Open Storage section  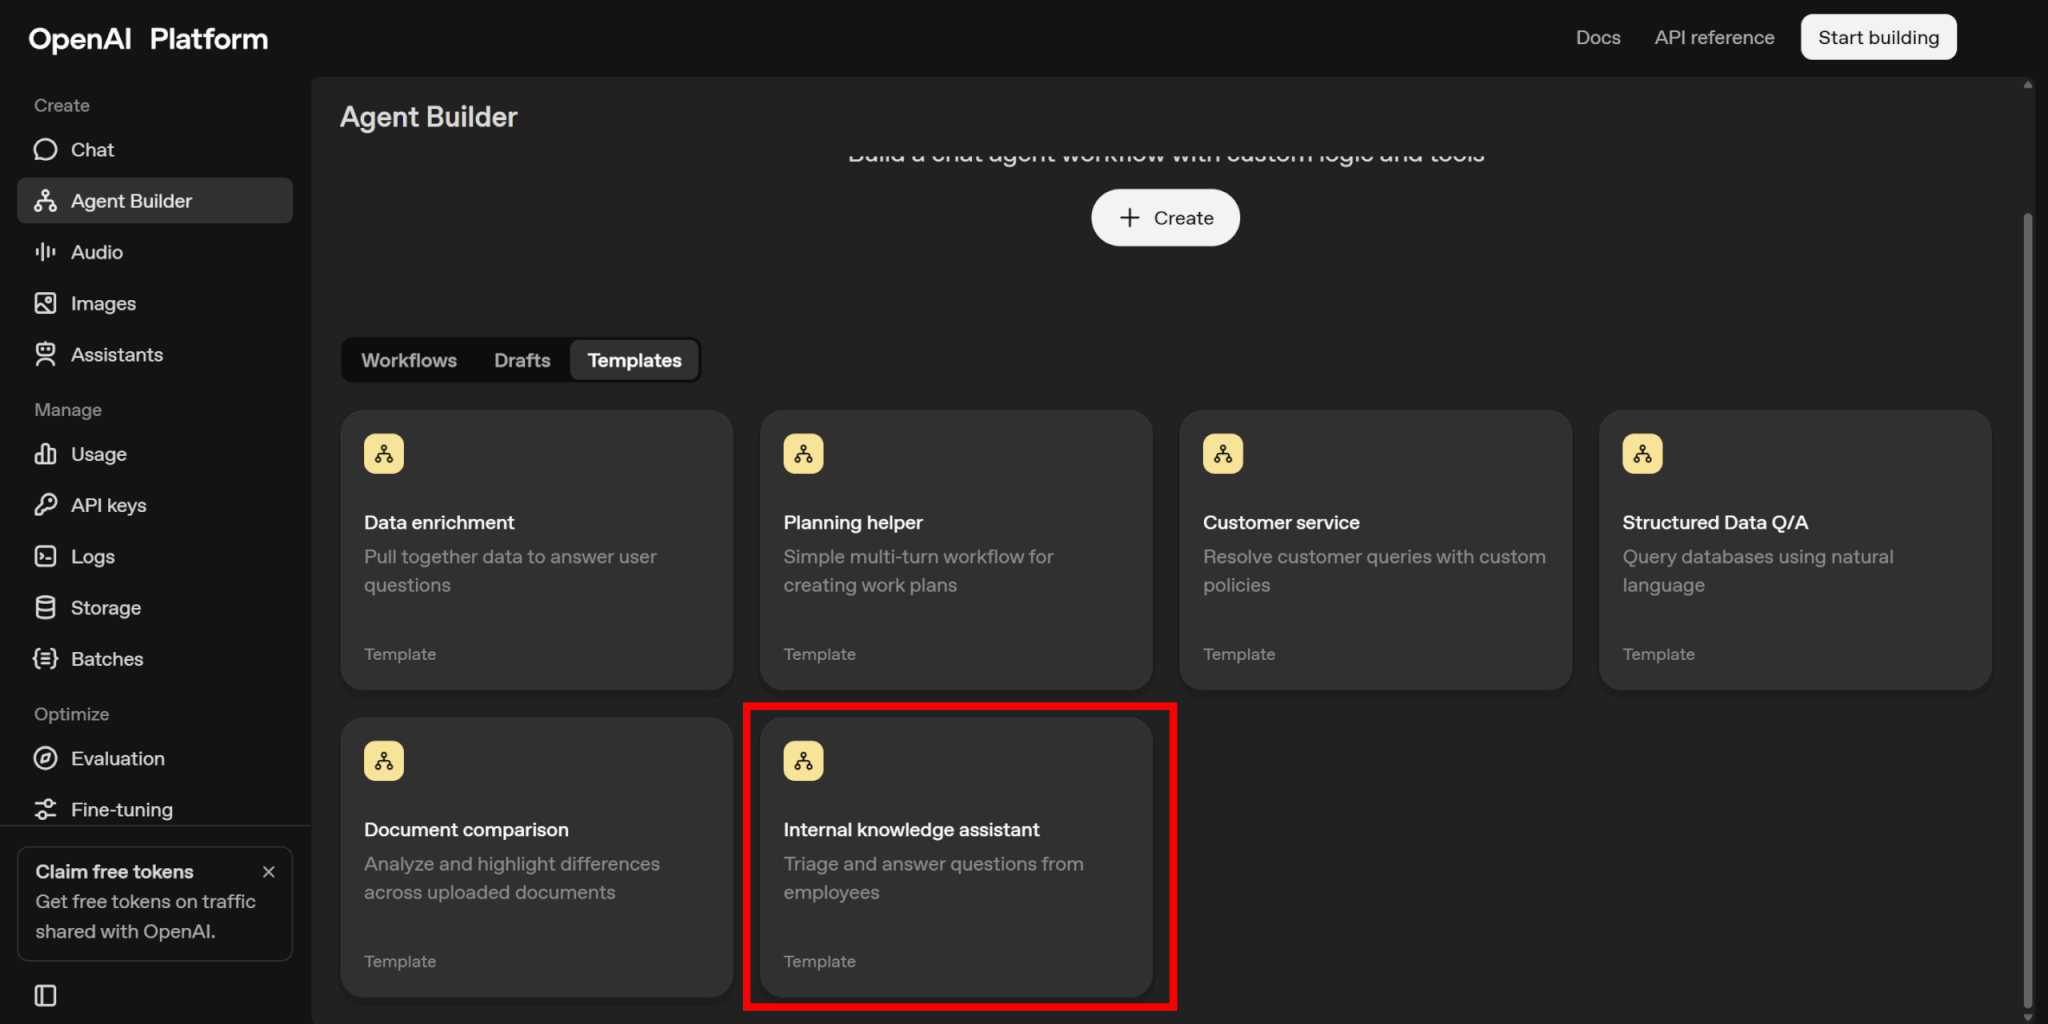click(x=105, y=608)
